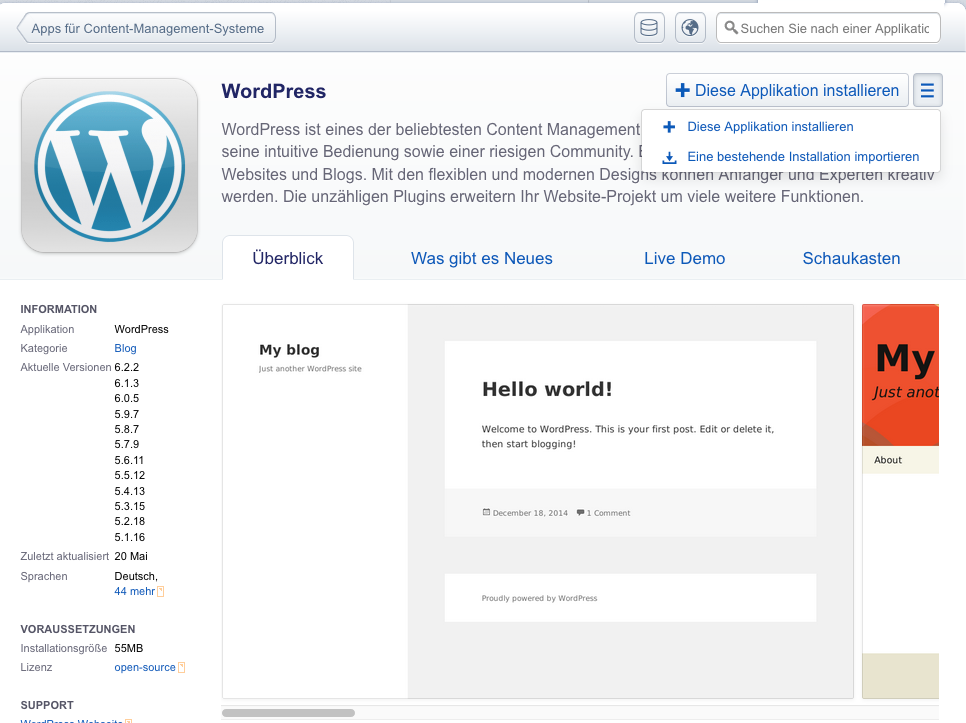Click the external link icon beside open-source

[x=182, y=668]
